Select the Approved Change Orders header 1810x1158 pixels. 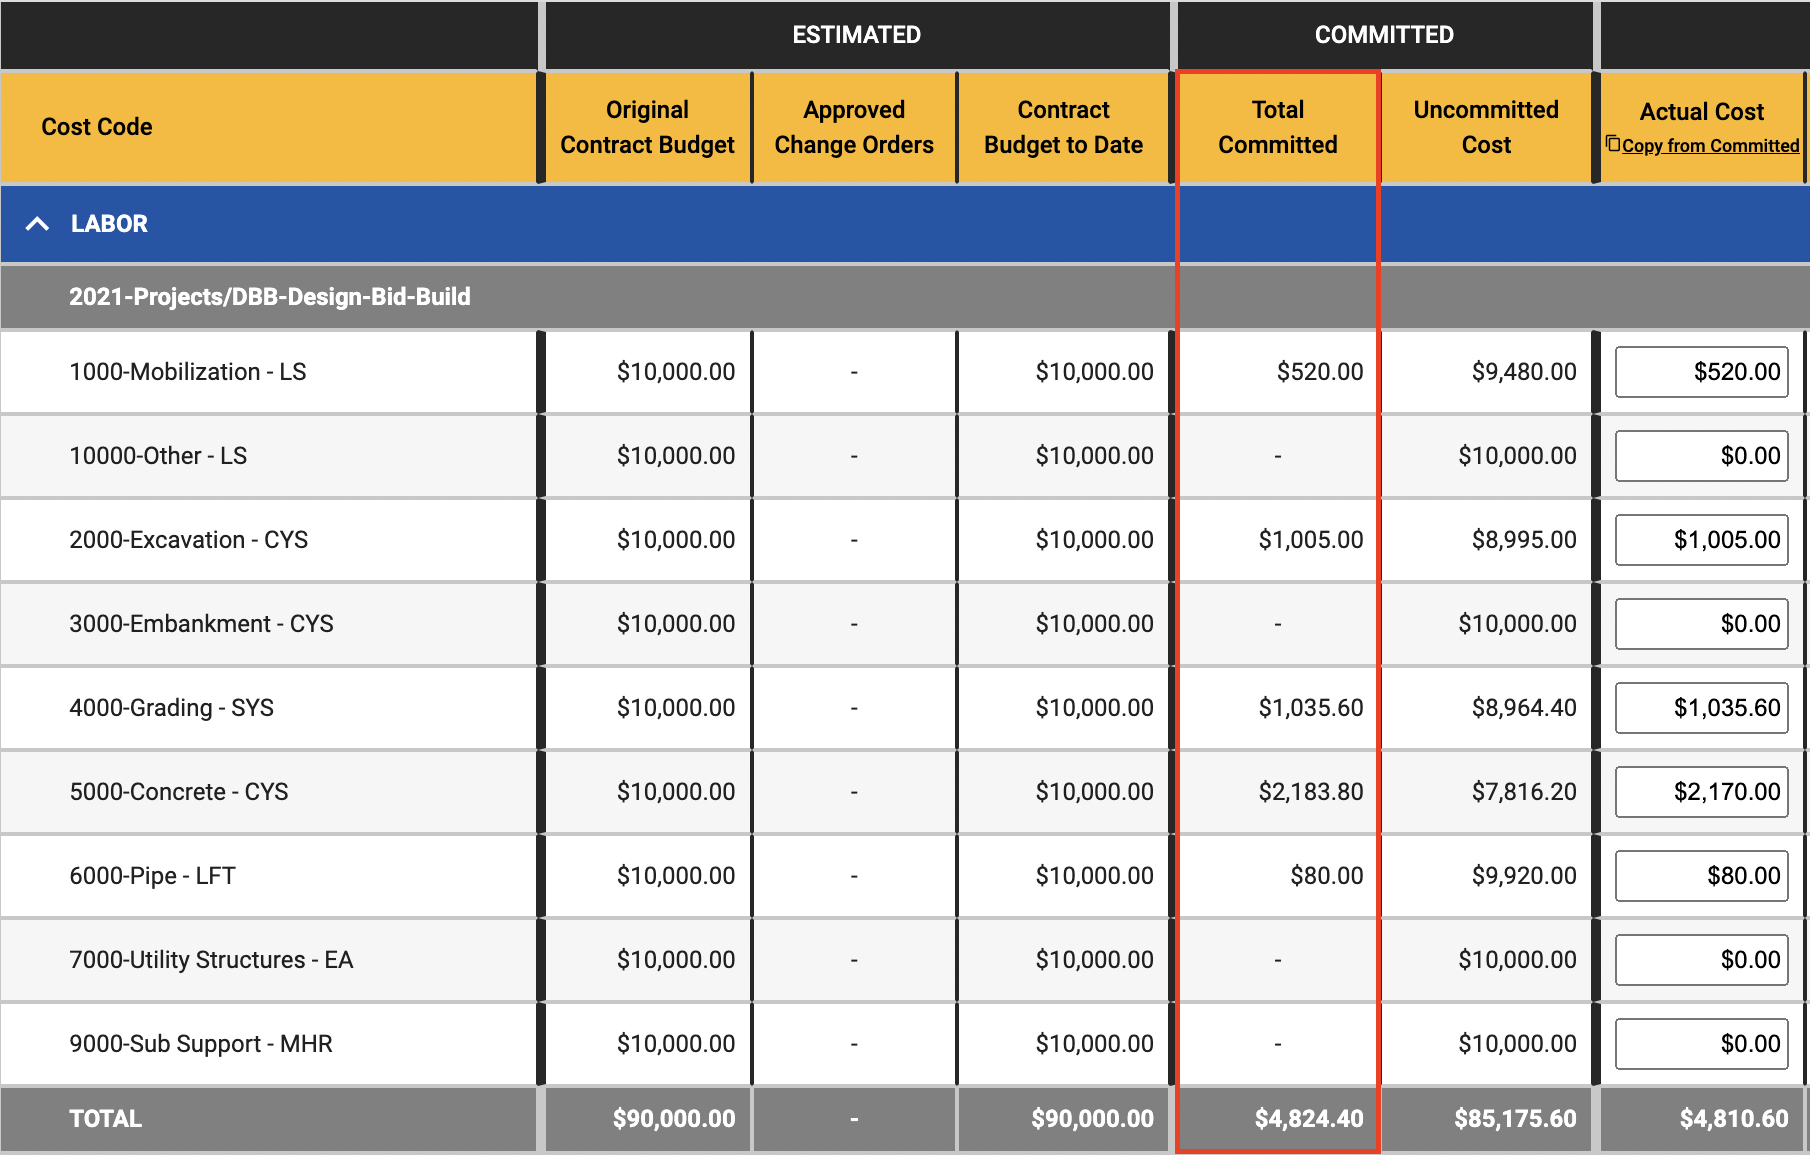(854, 127)
